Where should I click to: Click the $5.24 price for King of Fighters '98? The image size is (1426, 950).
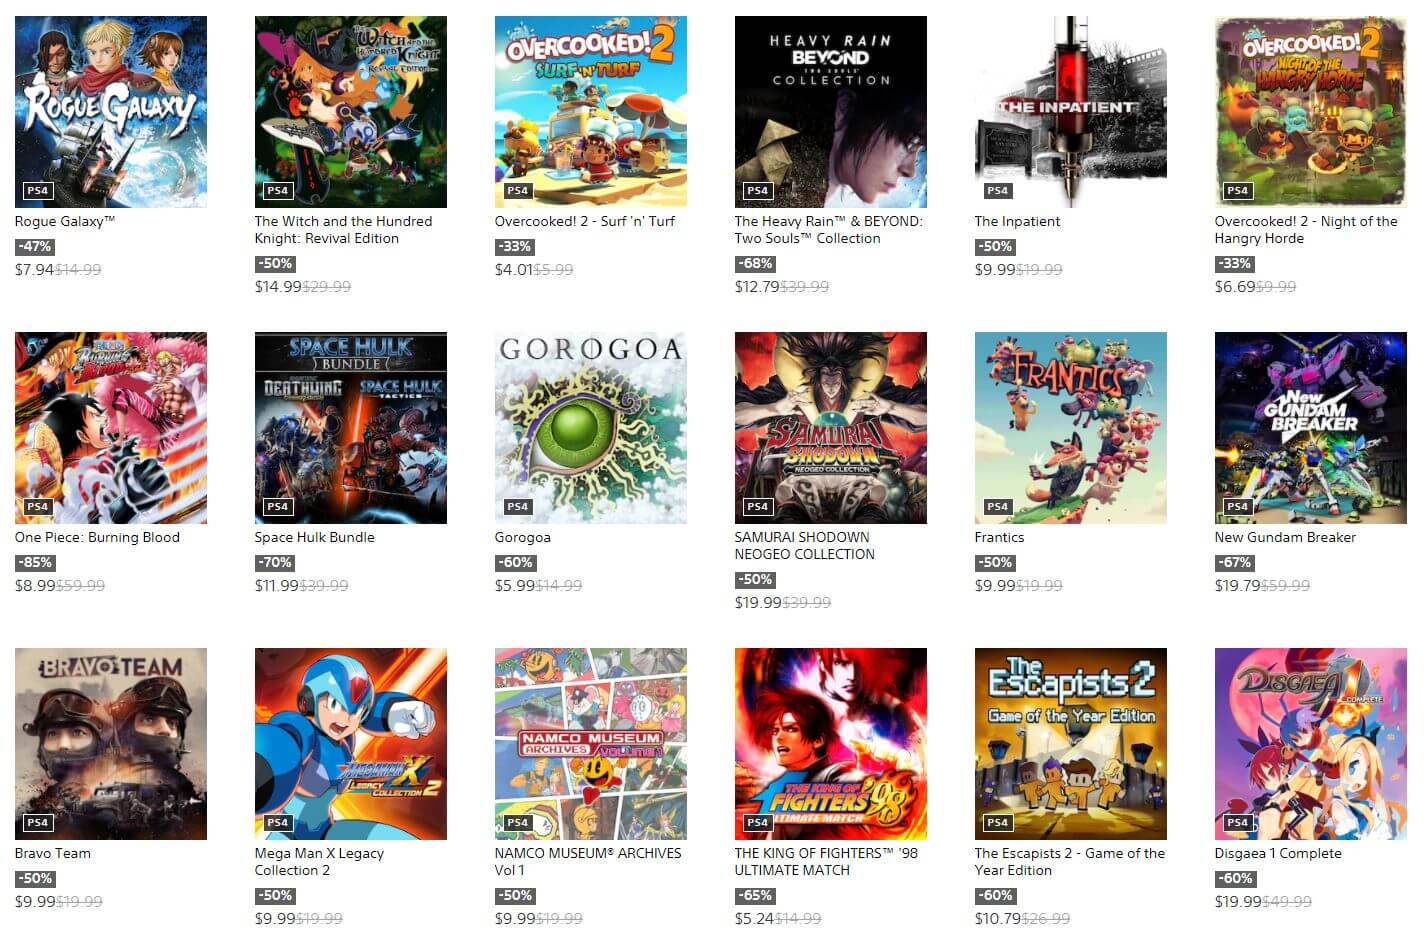pyautogui.click(x=754, y=918)
